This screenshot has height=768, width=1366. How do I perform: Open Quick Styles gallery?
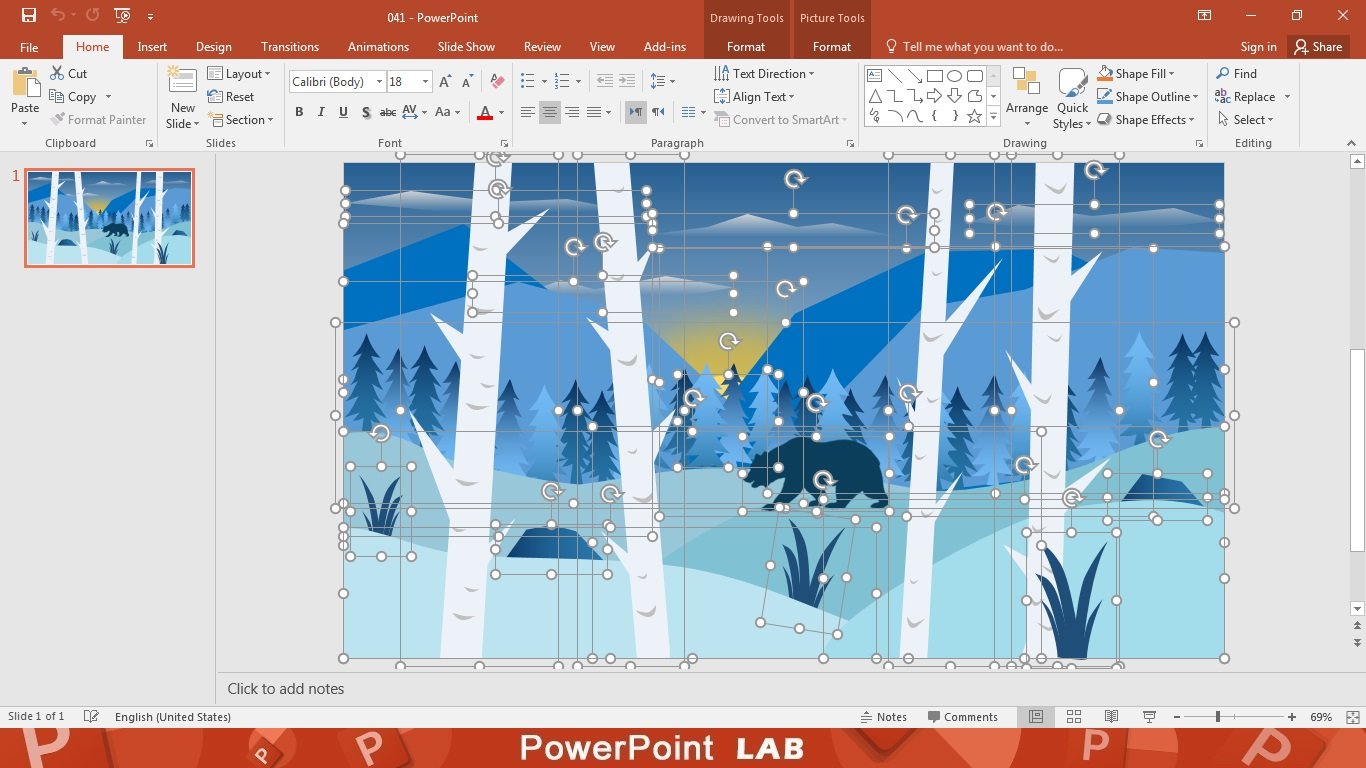1072,98
